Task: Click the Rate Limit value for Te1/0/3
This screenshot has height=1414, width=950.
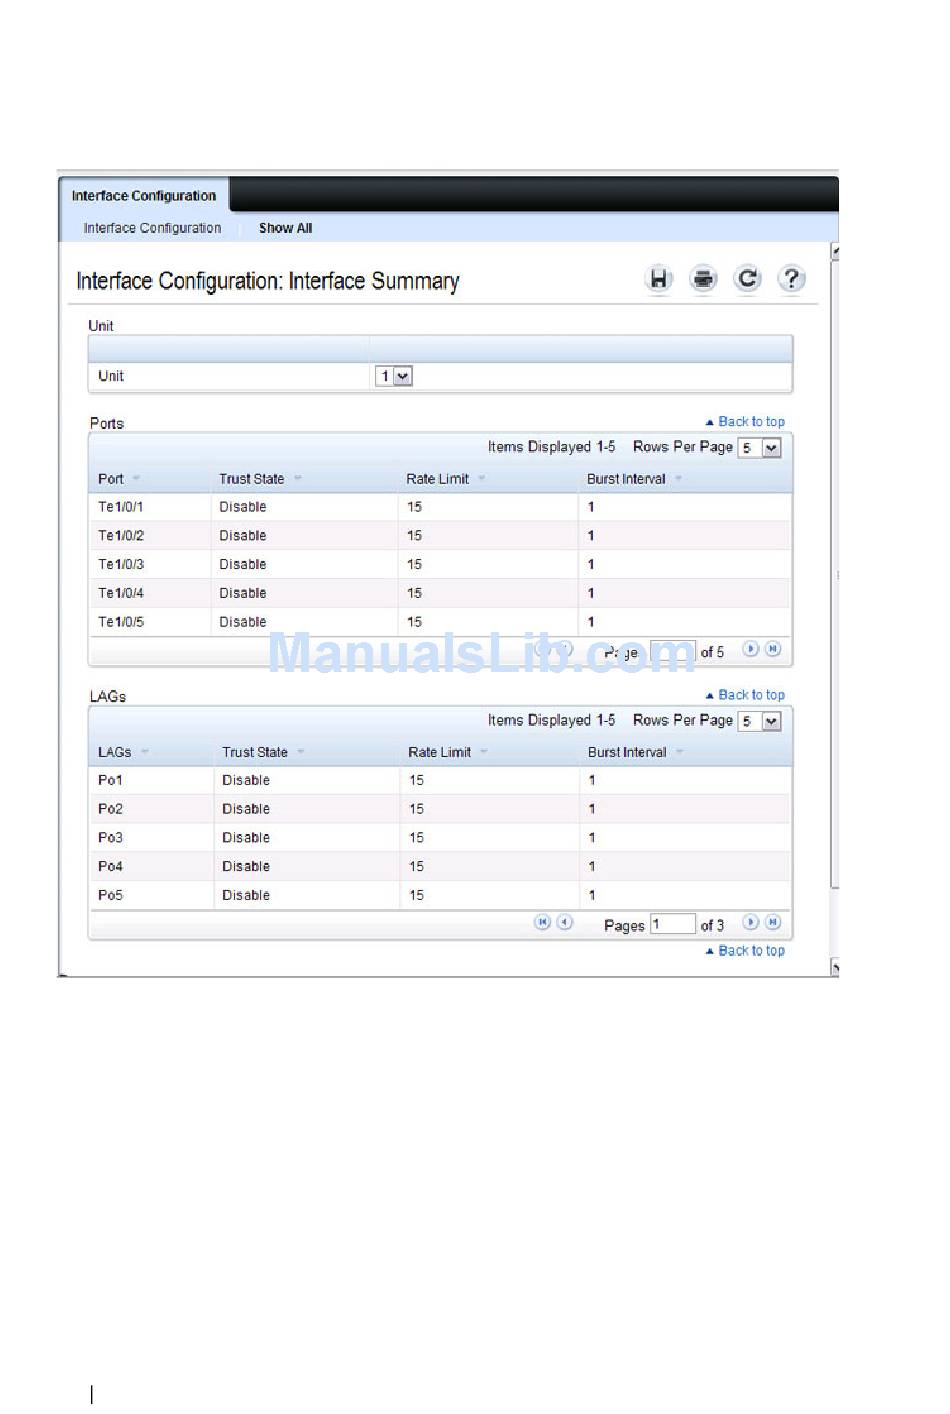Action: [x=415, y=564]
